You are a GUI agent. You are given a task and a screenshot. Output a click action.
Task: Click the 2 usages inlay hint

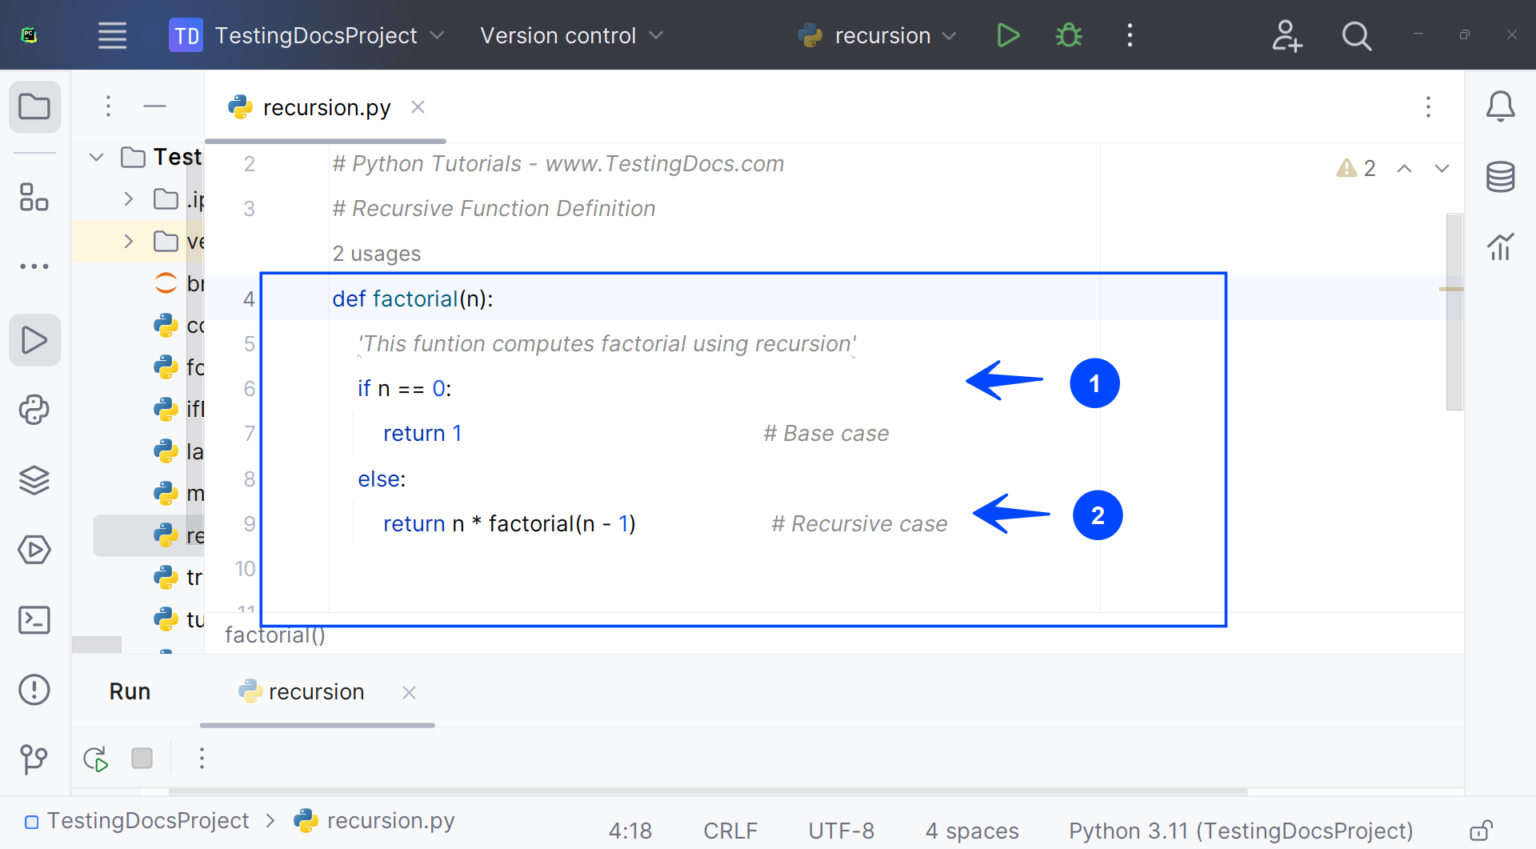pyautogui.click(x=377, y=254)
